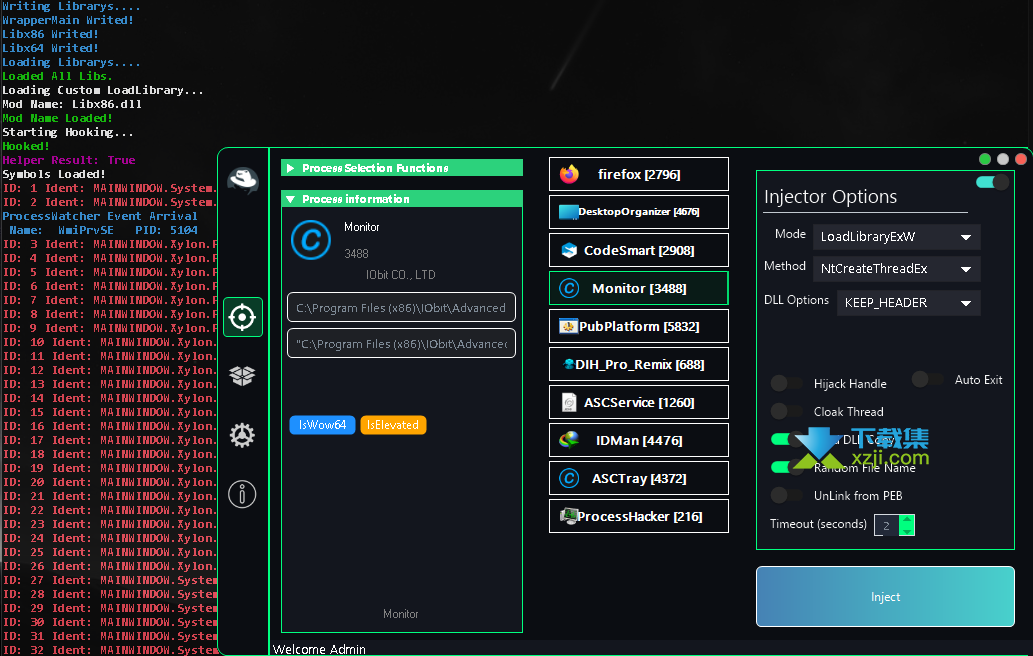Open the Mode dropdown
1033x656 pixels.
point(897,237)
